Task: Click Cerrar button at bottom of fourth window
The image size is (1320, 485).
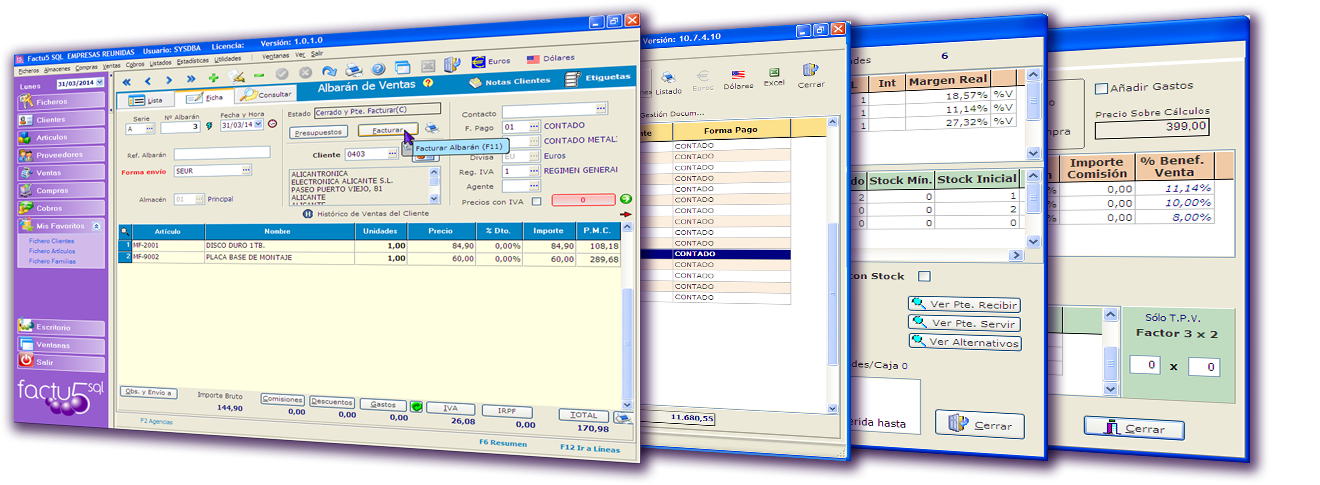Action: (1134, 429)
